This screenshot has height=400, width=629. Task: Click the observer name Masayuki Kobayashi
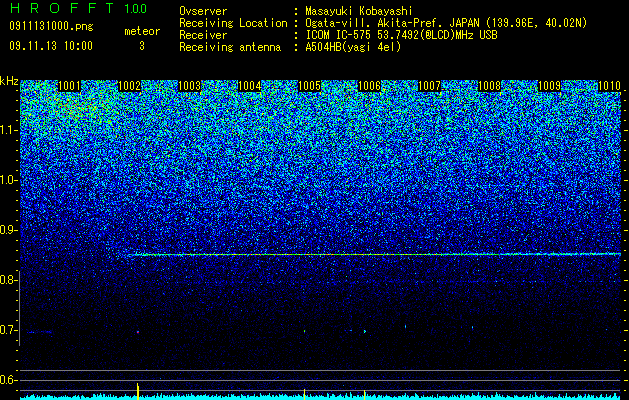coord(359,11)
